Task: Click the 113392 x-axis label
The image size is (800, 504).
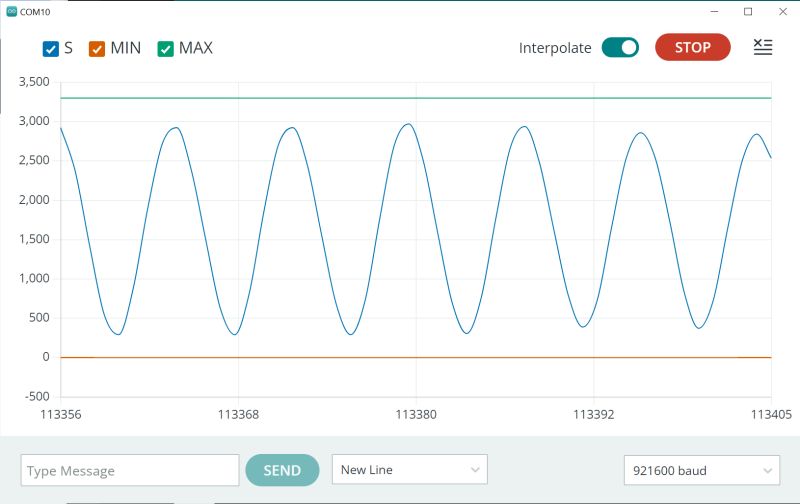Action: click(x=593, y=414)
